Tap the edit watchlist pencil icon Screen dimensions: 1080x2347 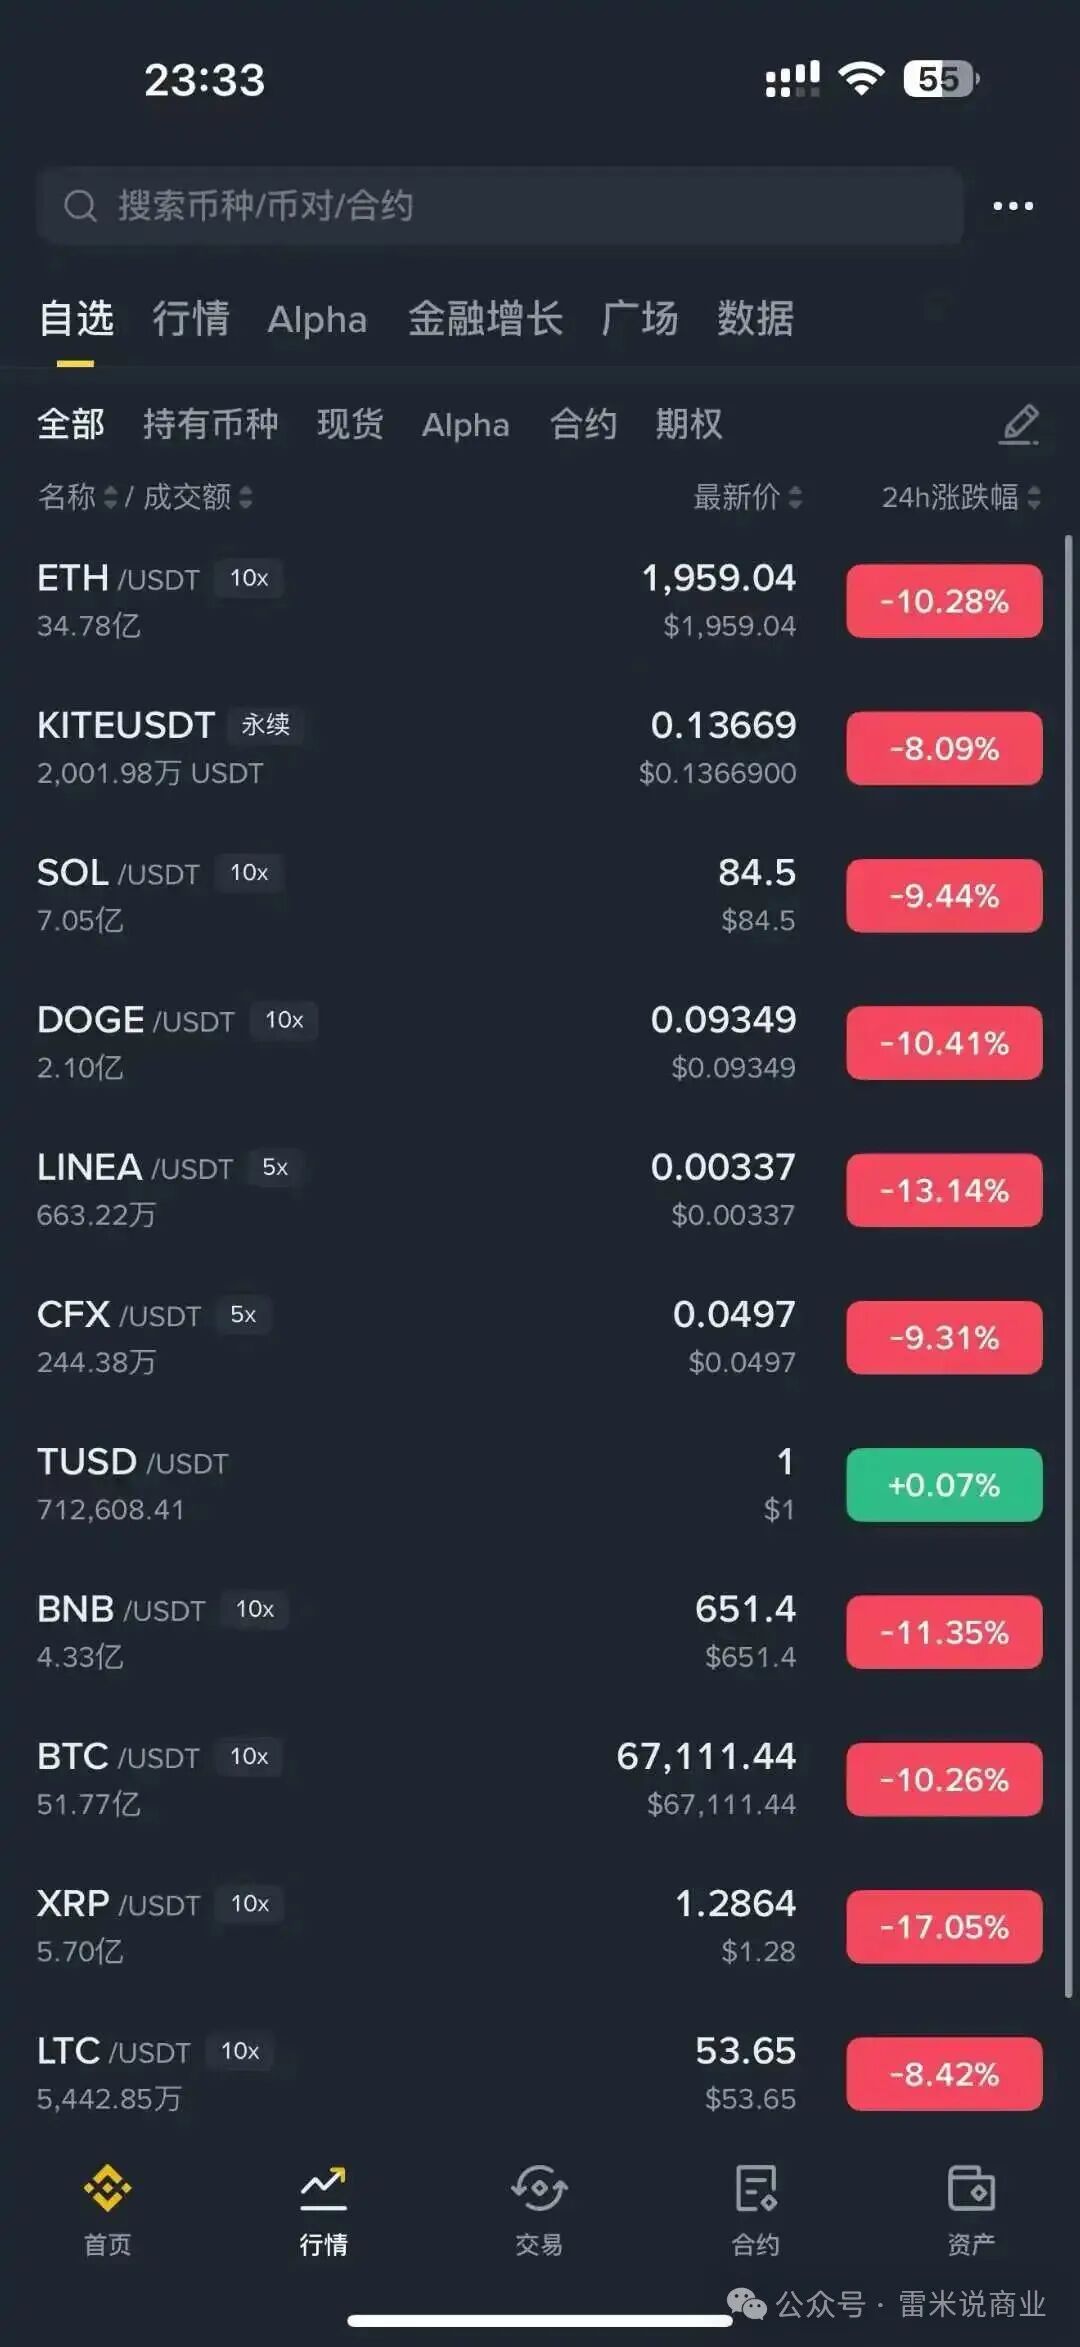[1019, 424]
